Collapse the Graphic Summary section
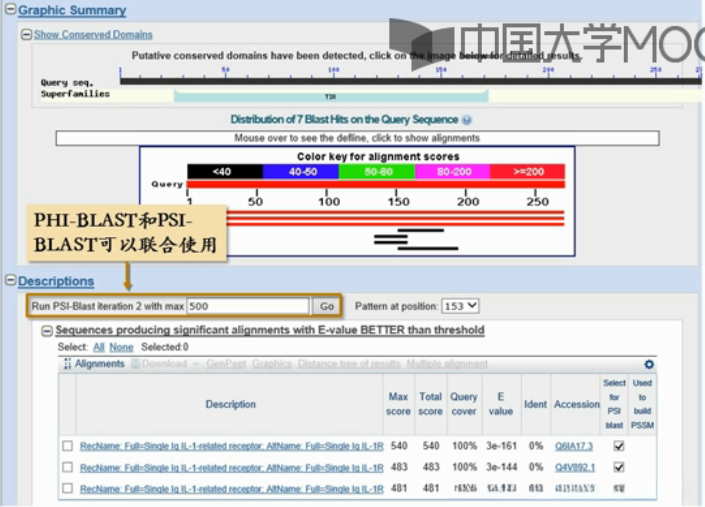Image resolution: width=705 pixels, height=507 pixels. click(10, 9)
